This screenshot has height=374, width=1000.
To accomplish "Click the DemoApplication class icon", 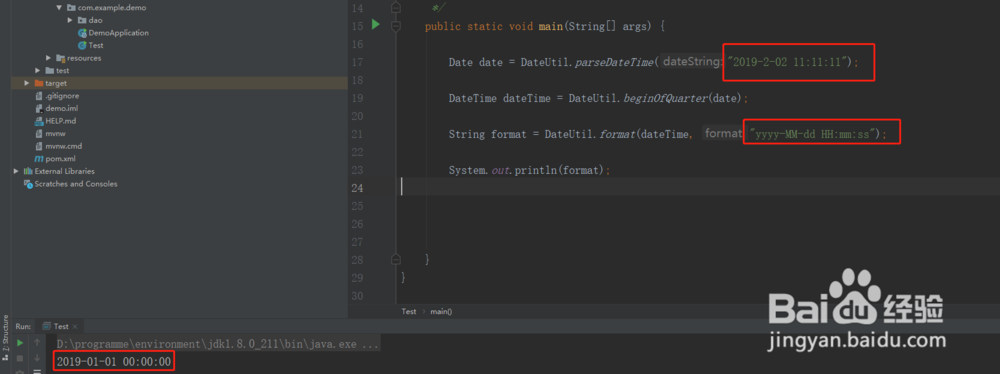I will [x=82, y=33].
